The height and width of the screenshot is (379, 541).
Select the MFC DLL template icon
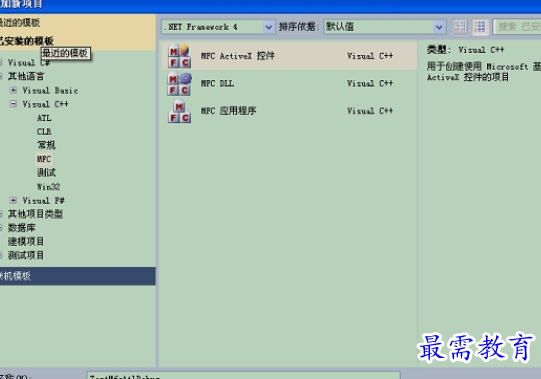[x=179, y=84]
